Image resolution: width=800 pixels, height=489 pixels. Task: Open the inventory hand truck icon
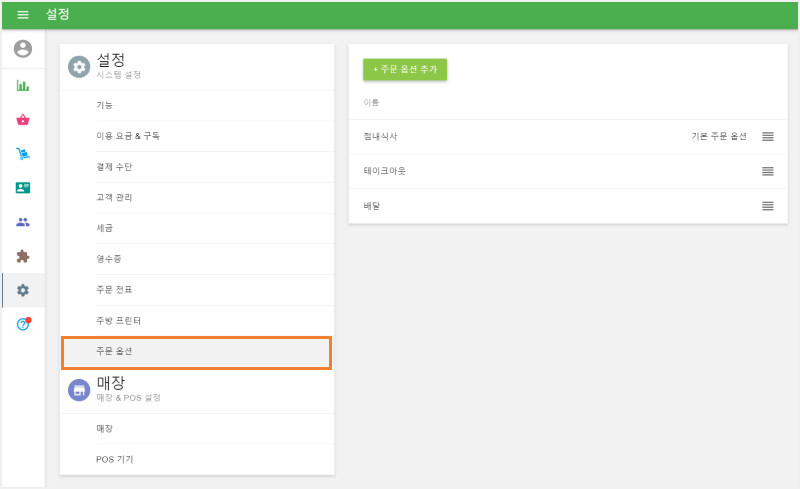23,154
